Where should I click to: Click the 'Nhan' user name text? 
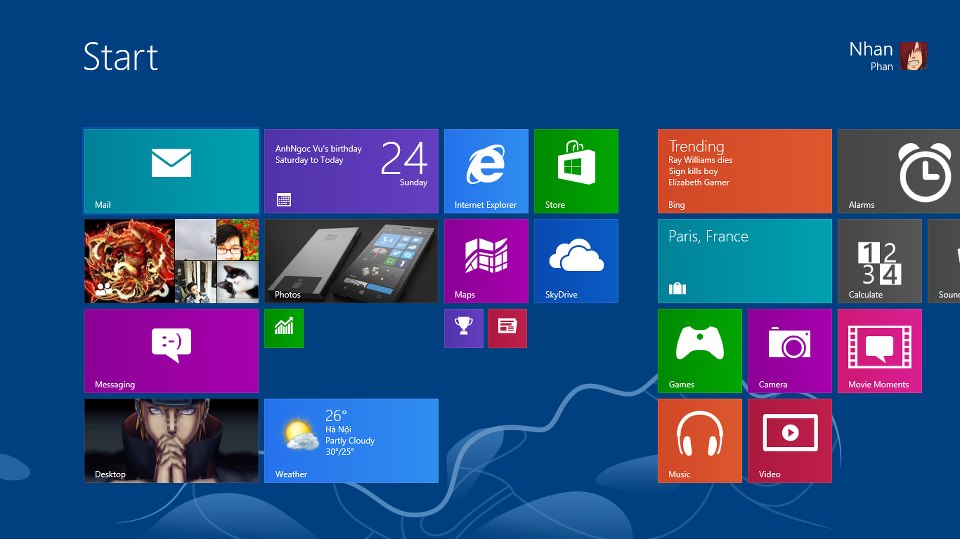click(x=871, y=49)
